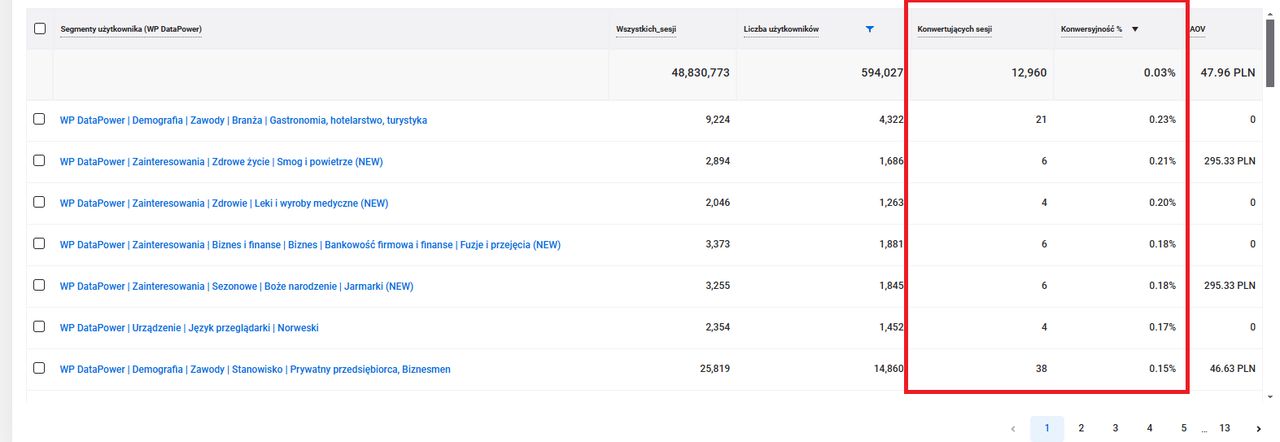The width and height of the screenshot is (1280, 442).
Task: Click the users value 14,860
Action: pos(888,369)
